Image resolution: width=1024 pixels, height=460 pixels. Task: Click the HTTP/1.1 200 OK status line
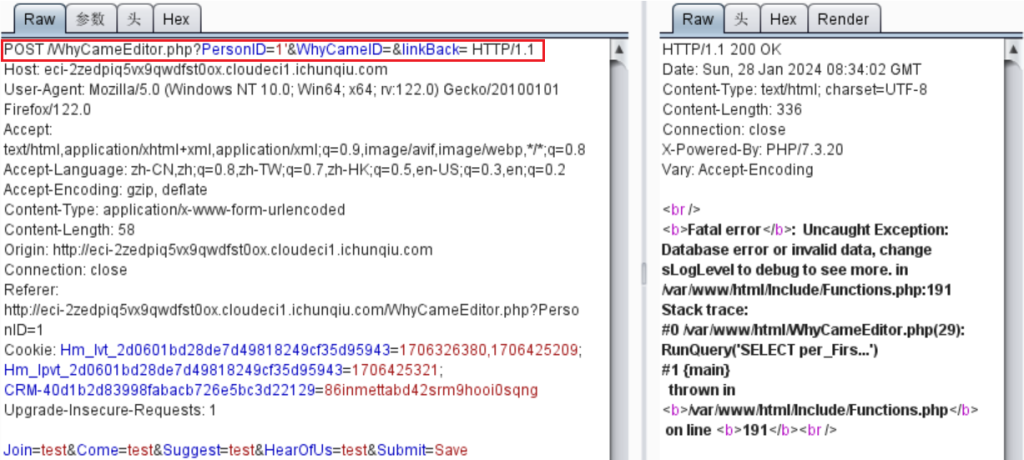[x=722, y=50]
